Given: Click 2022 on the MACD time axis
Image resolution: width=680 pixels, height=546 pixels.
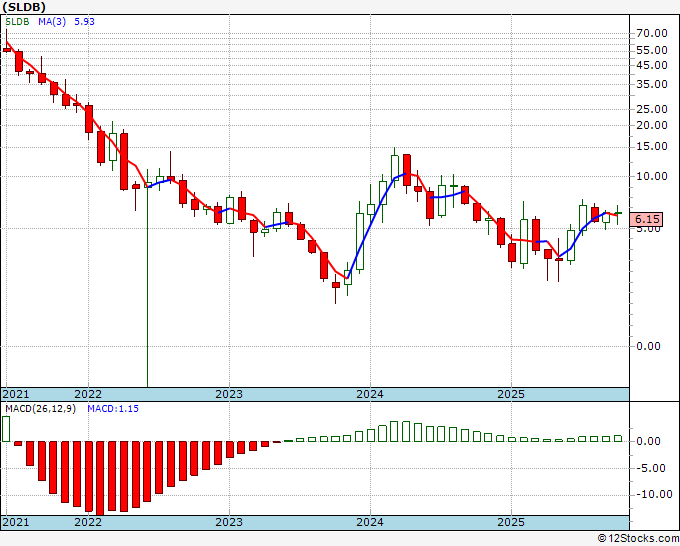Looking at the screenshot, I should (88, 522).
